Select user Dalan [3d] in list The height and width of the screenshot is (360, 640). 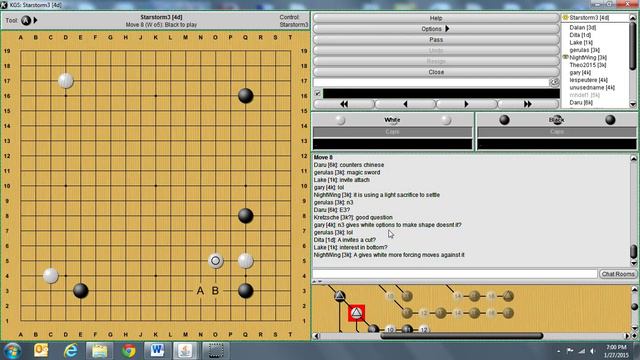click(x=582, y=27)
